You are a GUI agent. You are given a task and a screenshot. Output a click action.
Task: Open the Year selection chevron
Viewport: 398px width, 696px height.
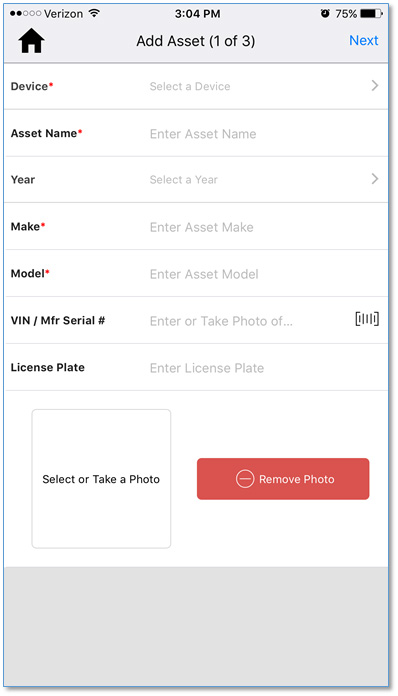375,179
